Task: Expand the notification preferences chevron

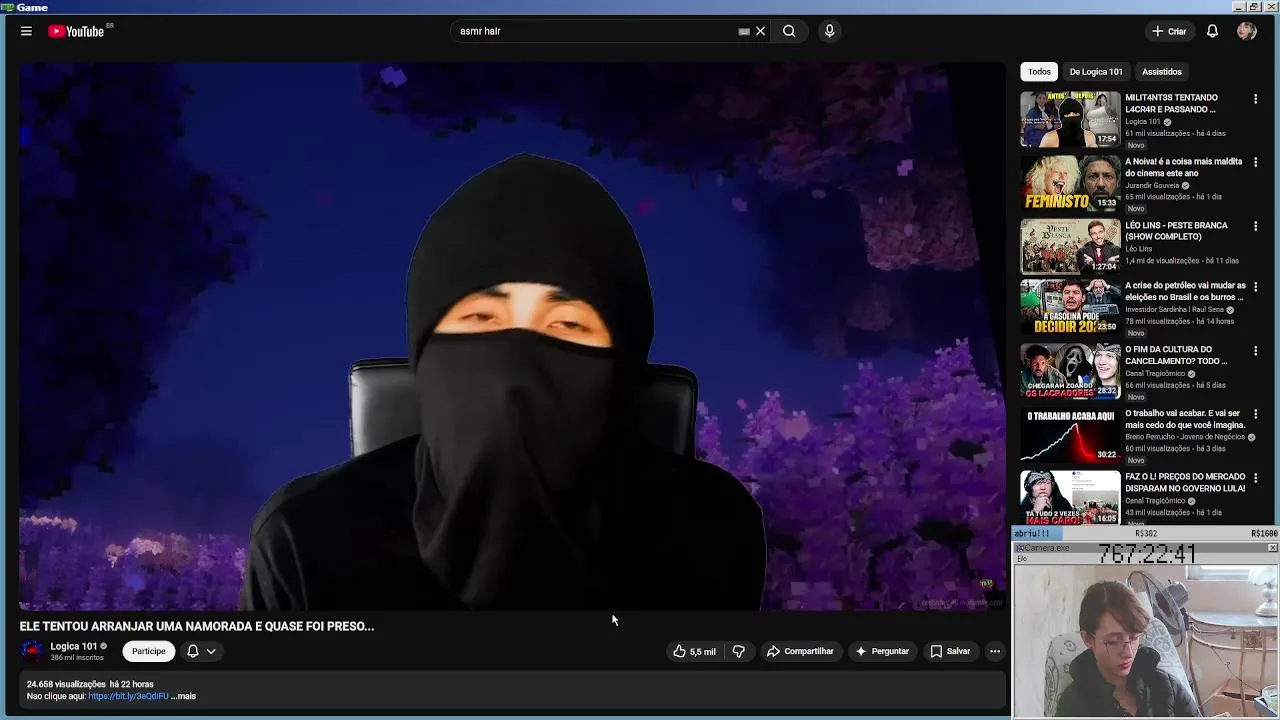Action: (x=211, y=651)
